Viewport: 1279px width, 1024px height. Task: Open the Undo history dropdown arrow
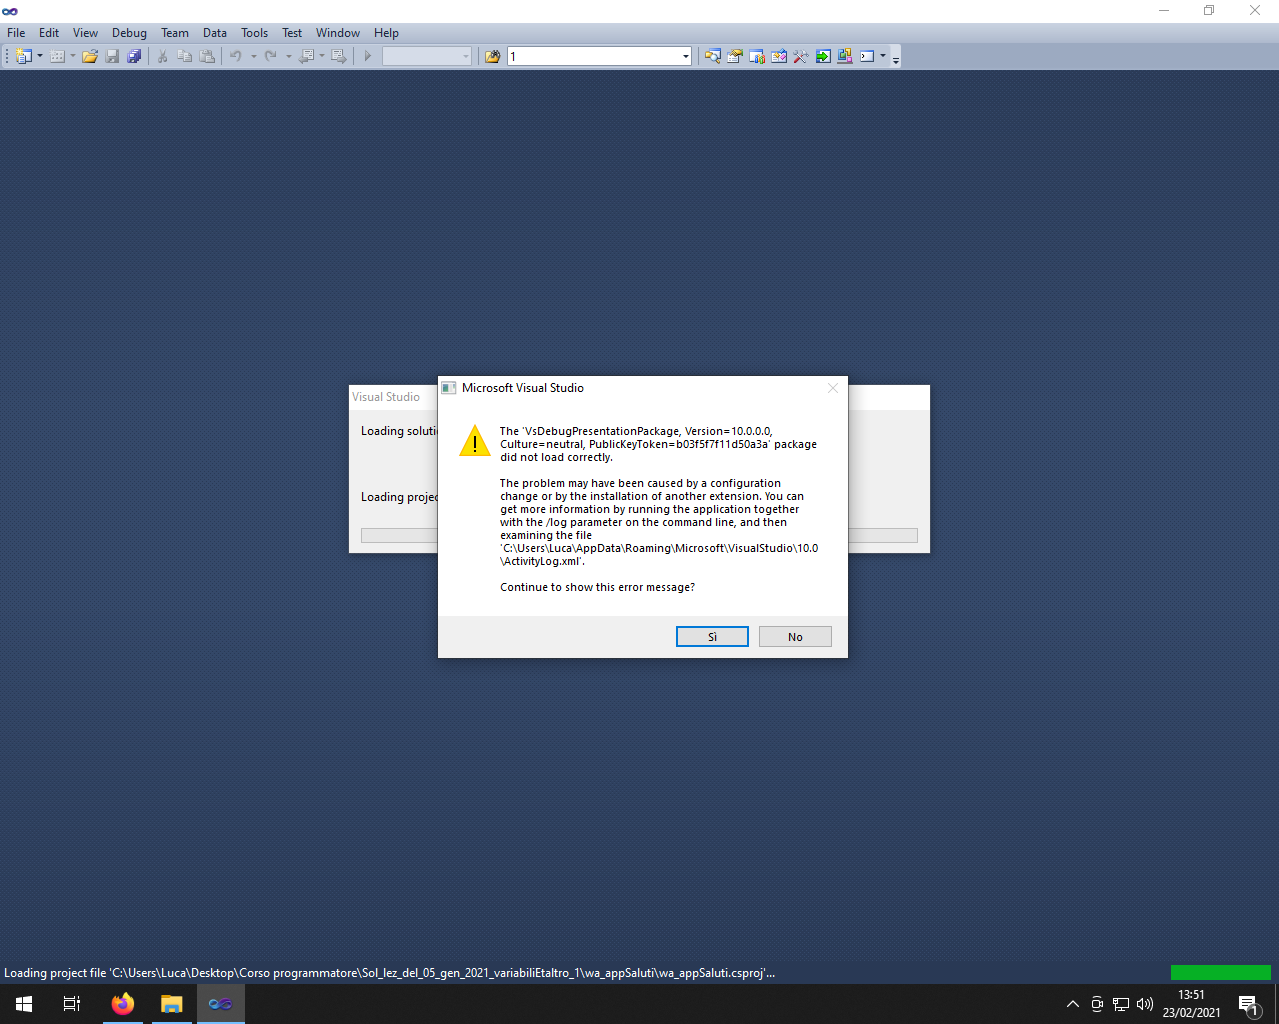click(x=253, y=56)
